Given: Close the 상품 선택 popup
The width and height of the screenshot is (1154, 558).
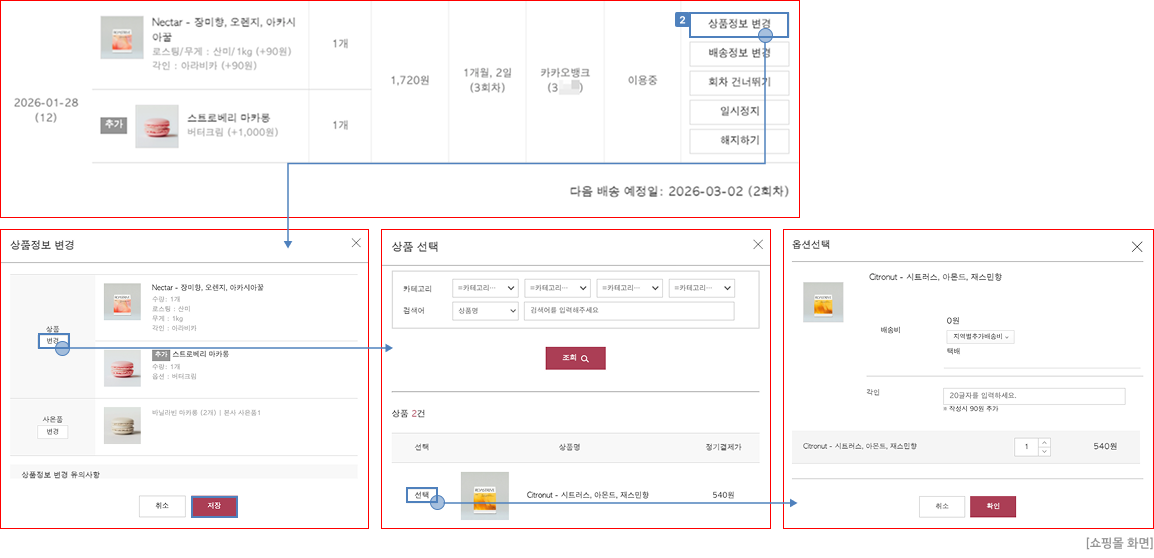Looking at the screenshot, I should [x=757, y=245].
